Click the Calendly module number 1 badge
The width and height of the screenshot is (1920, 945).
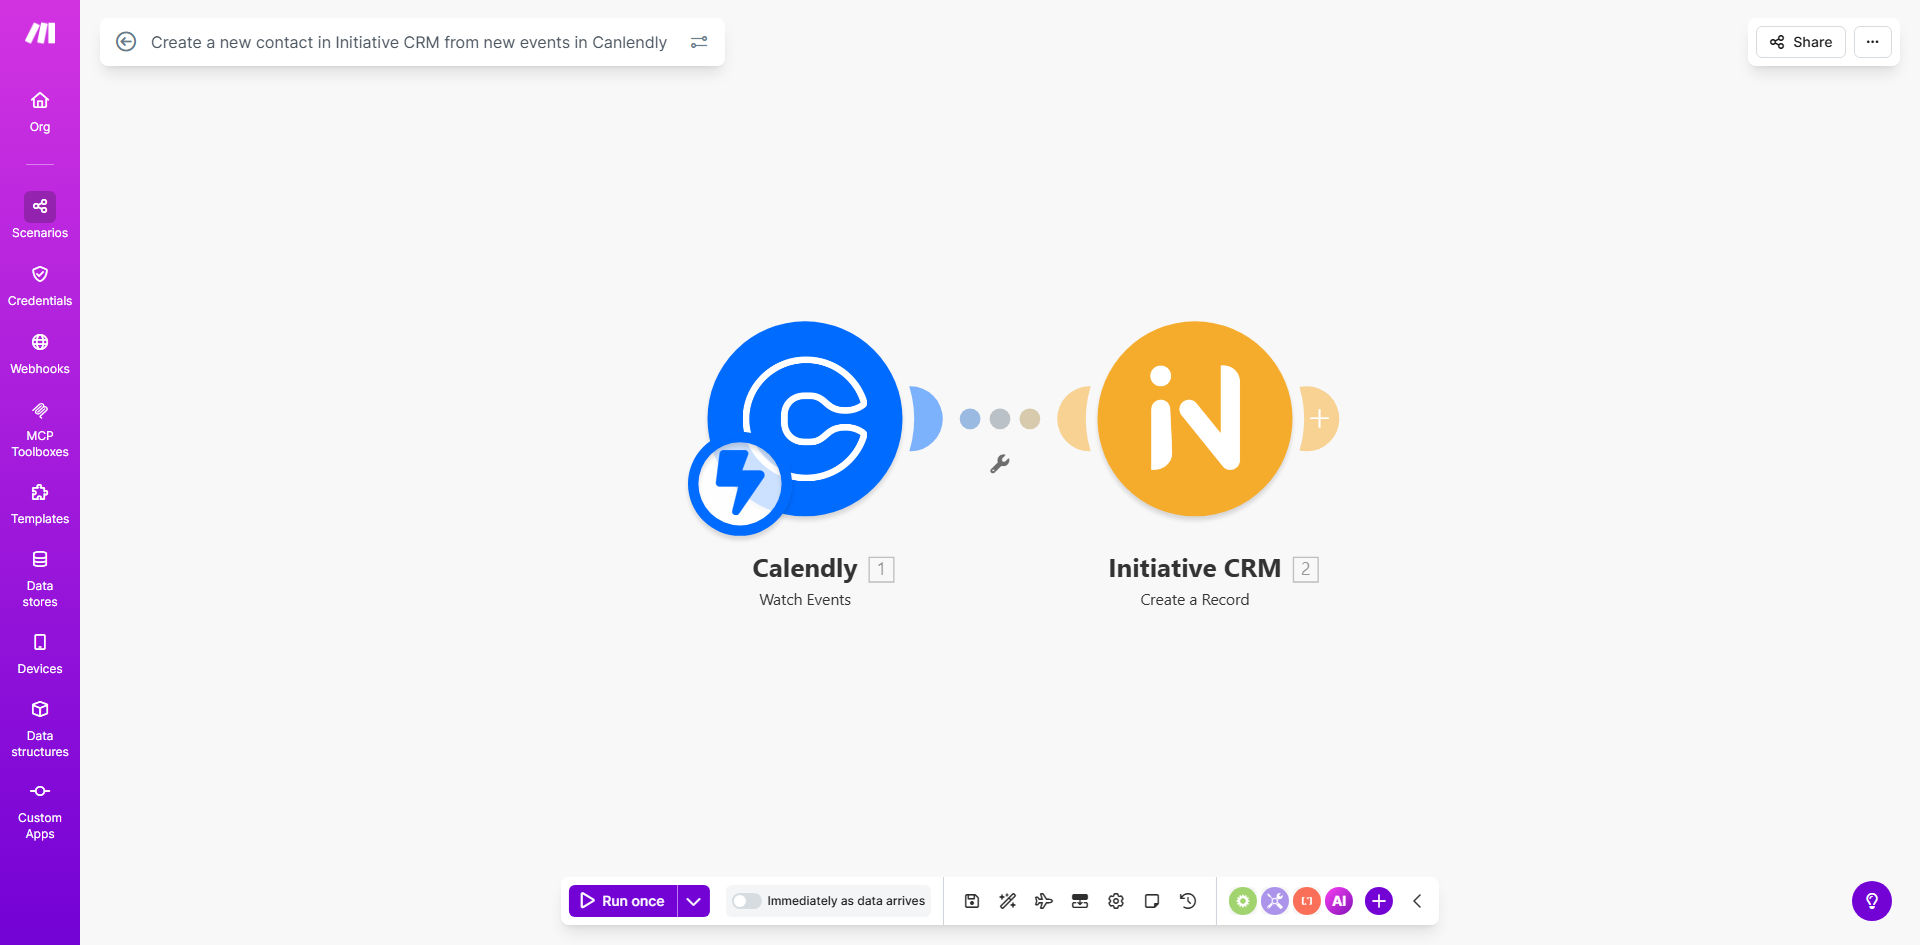881,569
